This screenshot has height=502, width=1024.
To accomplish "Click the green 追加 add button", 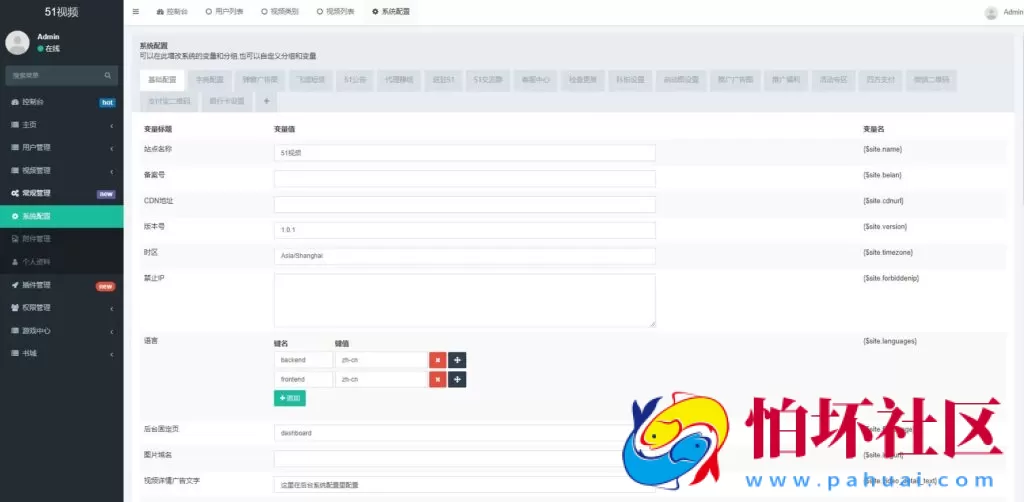I will (289, 398).
